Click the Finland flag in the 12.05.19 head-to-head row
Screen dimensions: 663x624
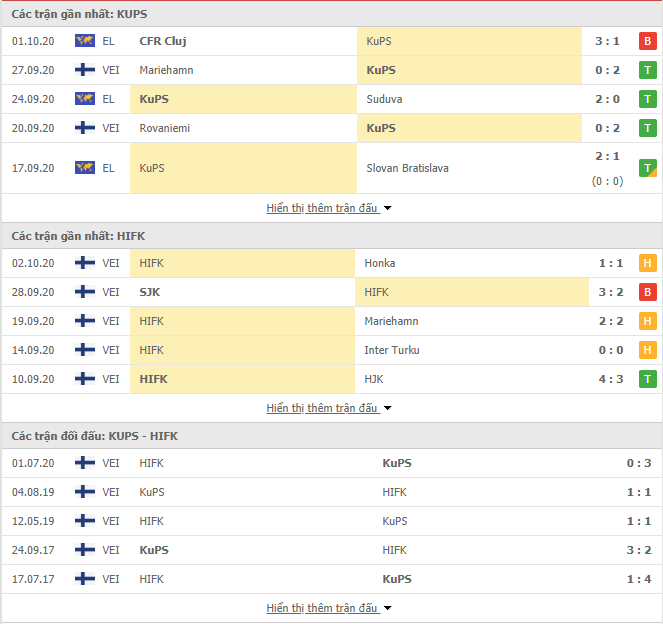point(85,520)
